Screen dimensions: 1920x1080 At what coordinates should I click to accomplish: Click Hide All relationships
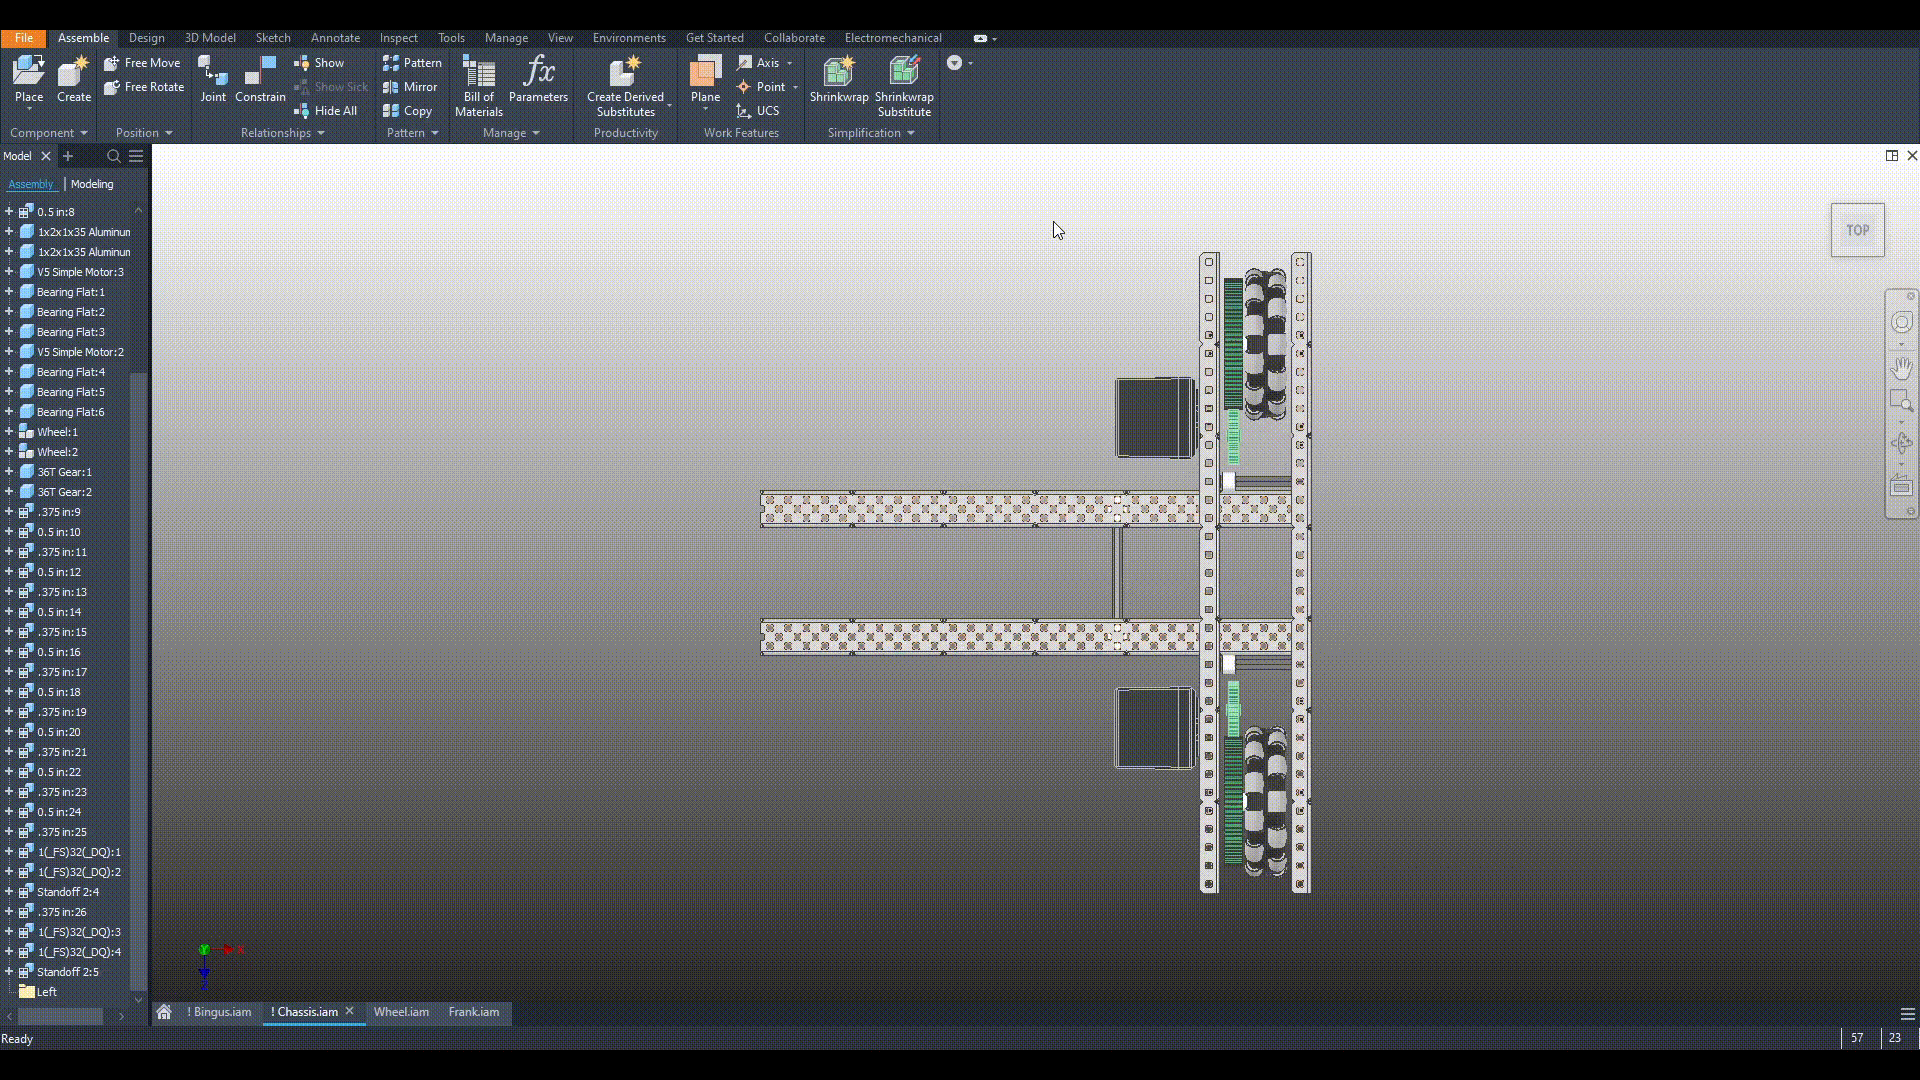[325, 111]
